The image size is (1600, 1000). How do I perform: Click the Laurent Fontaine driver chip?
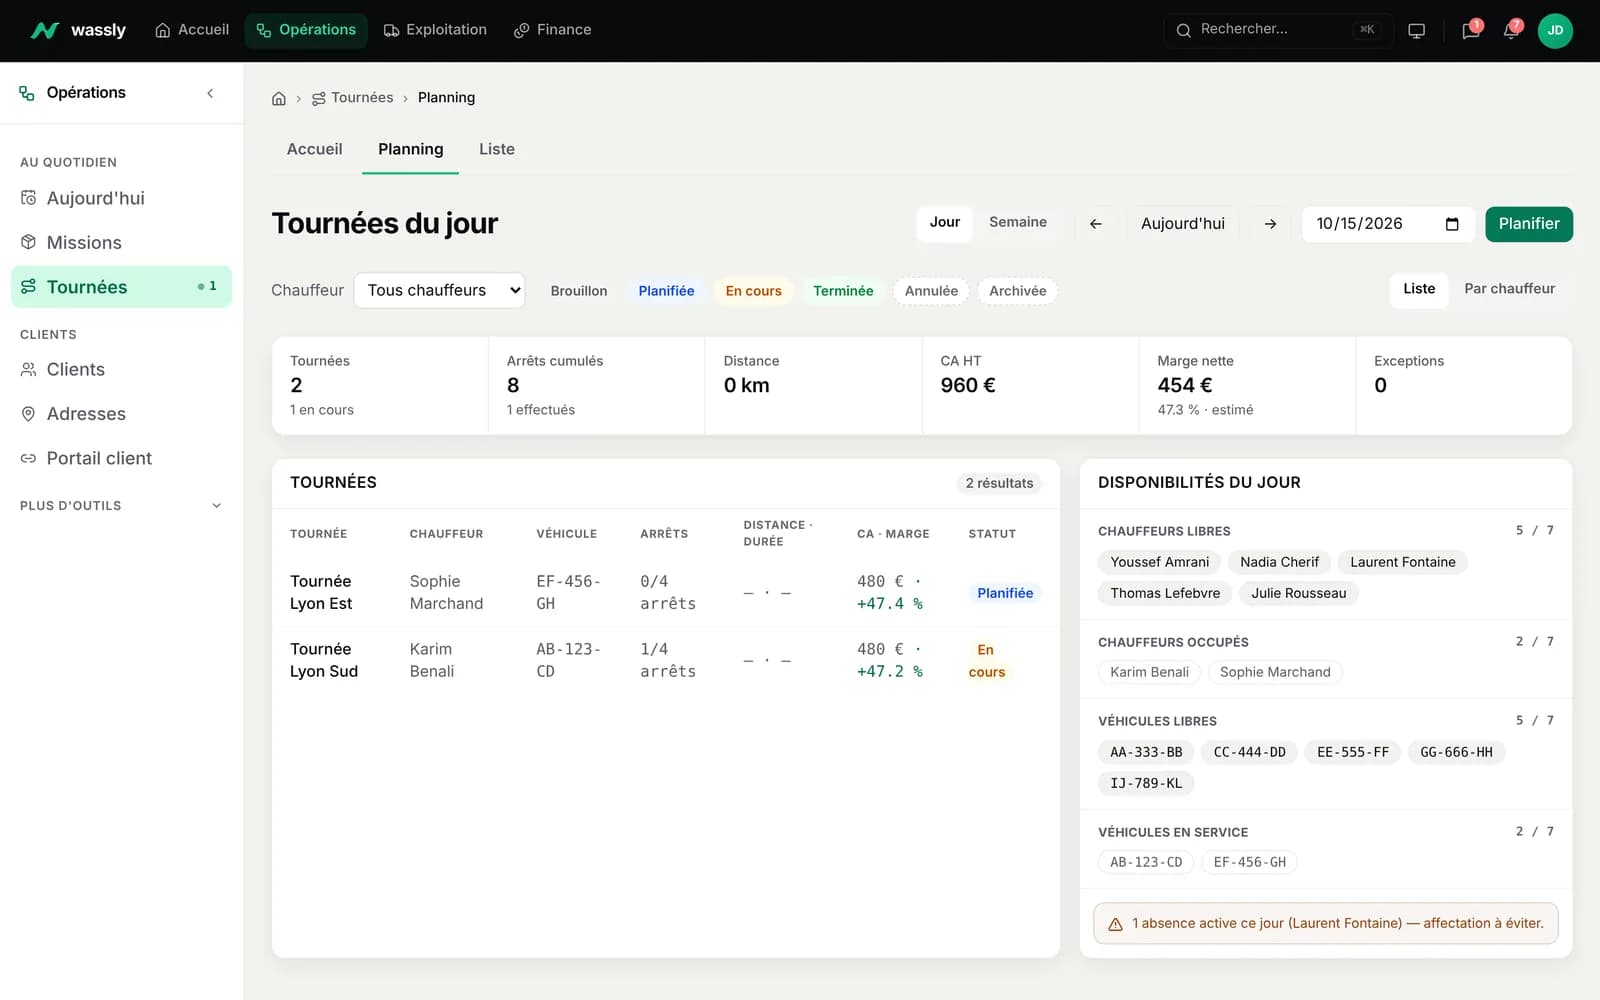pyautogui.click(x=1402, y=562)
